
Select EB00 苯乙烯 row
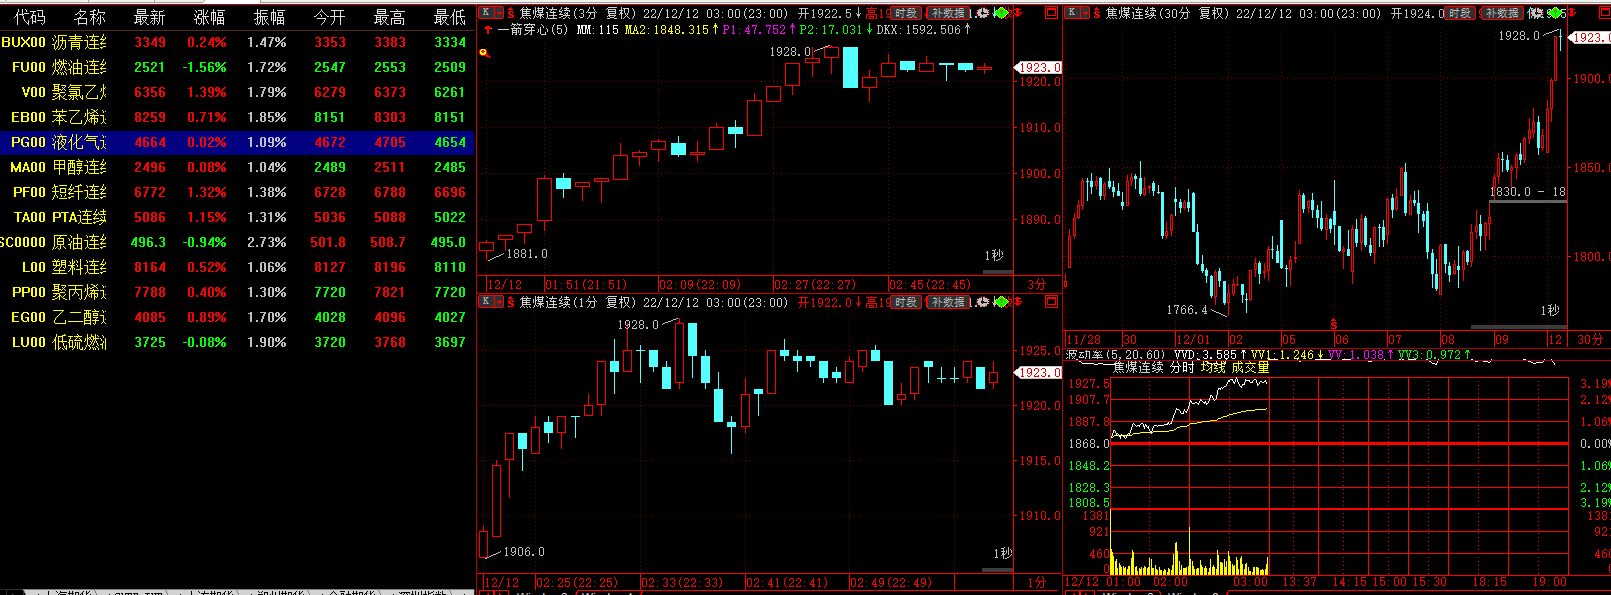(237, 117)
